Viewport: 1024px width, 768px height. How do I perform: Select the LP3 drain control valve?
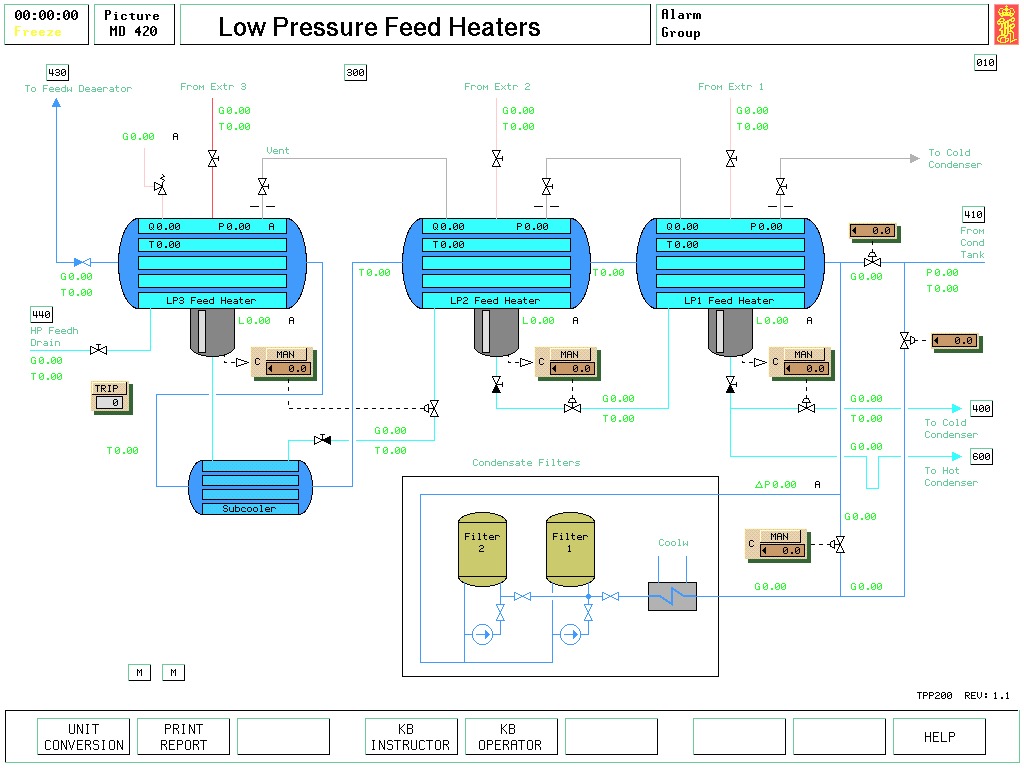click(x=431, y=409)
